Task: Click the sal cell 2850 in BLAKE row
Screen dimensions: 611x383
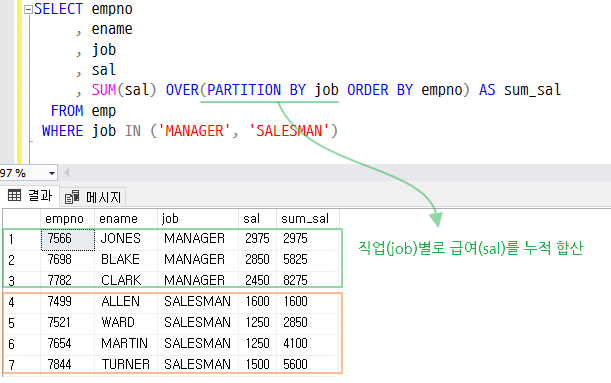Action: (x=257, y=260)
